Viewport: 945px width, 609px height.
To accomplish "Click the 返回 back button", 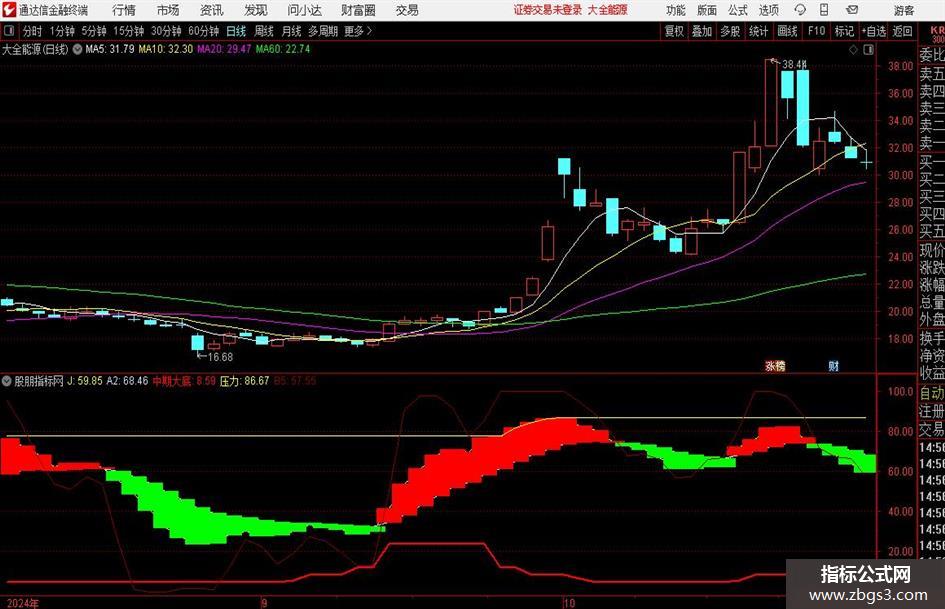I will point(903,31).
